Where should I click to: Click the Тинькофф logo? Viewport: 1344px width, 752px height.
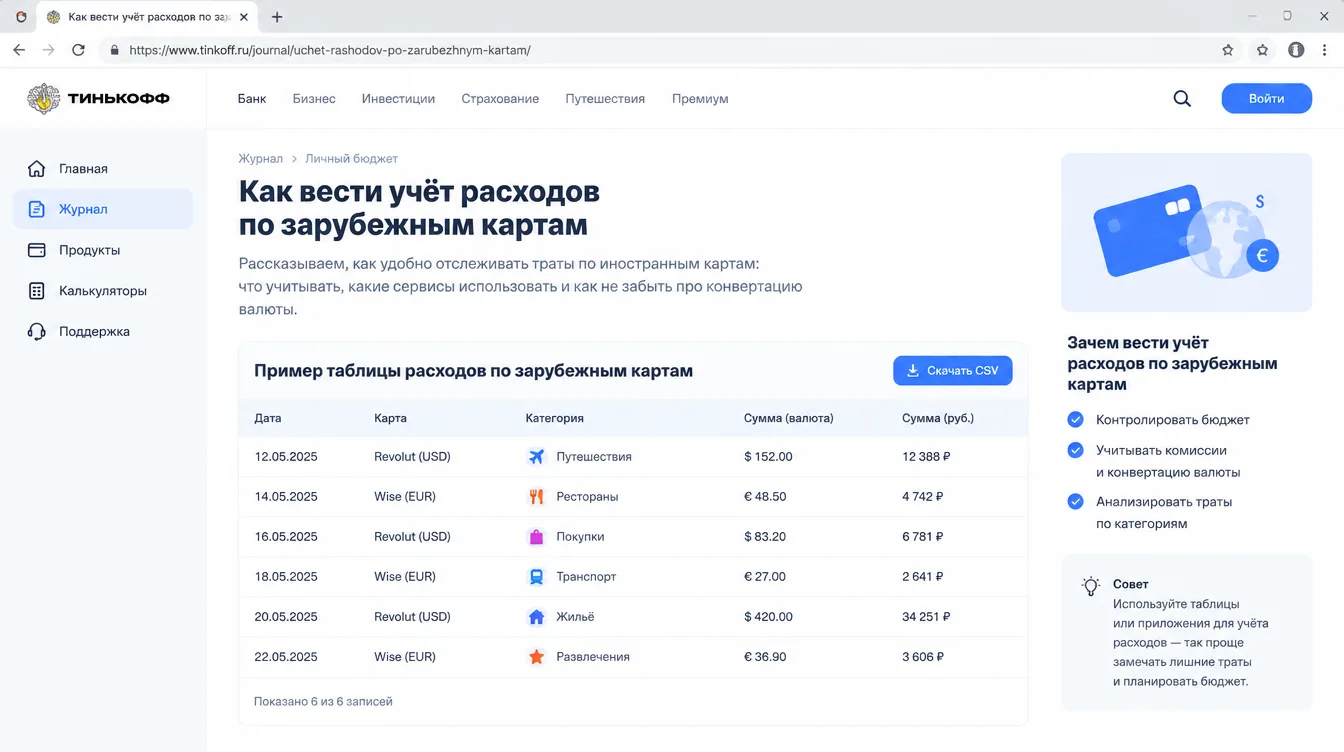(98, 99)
